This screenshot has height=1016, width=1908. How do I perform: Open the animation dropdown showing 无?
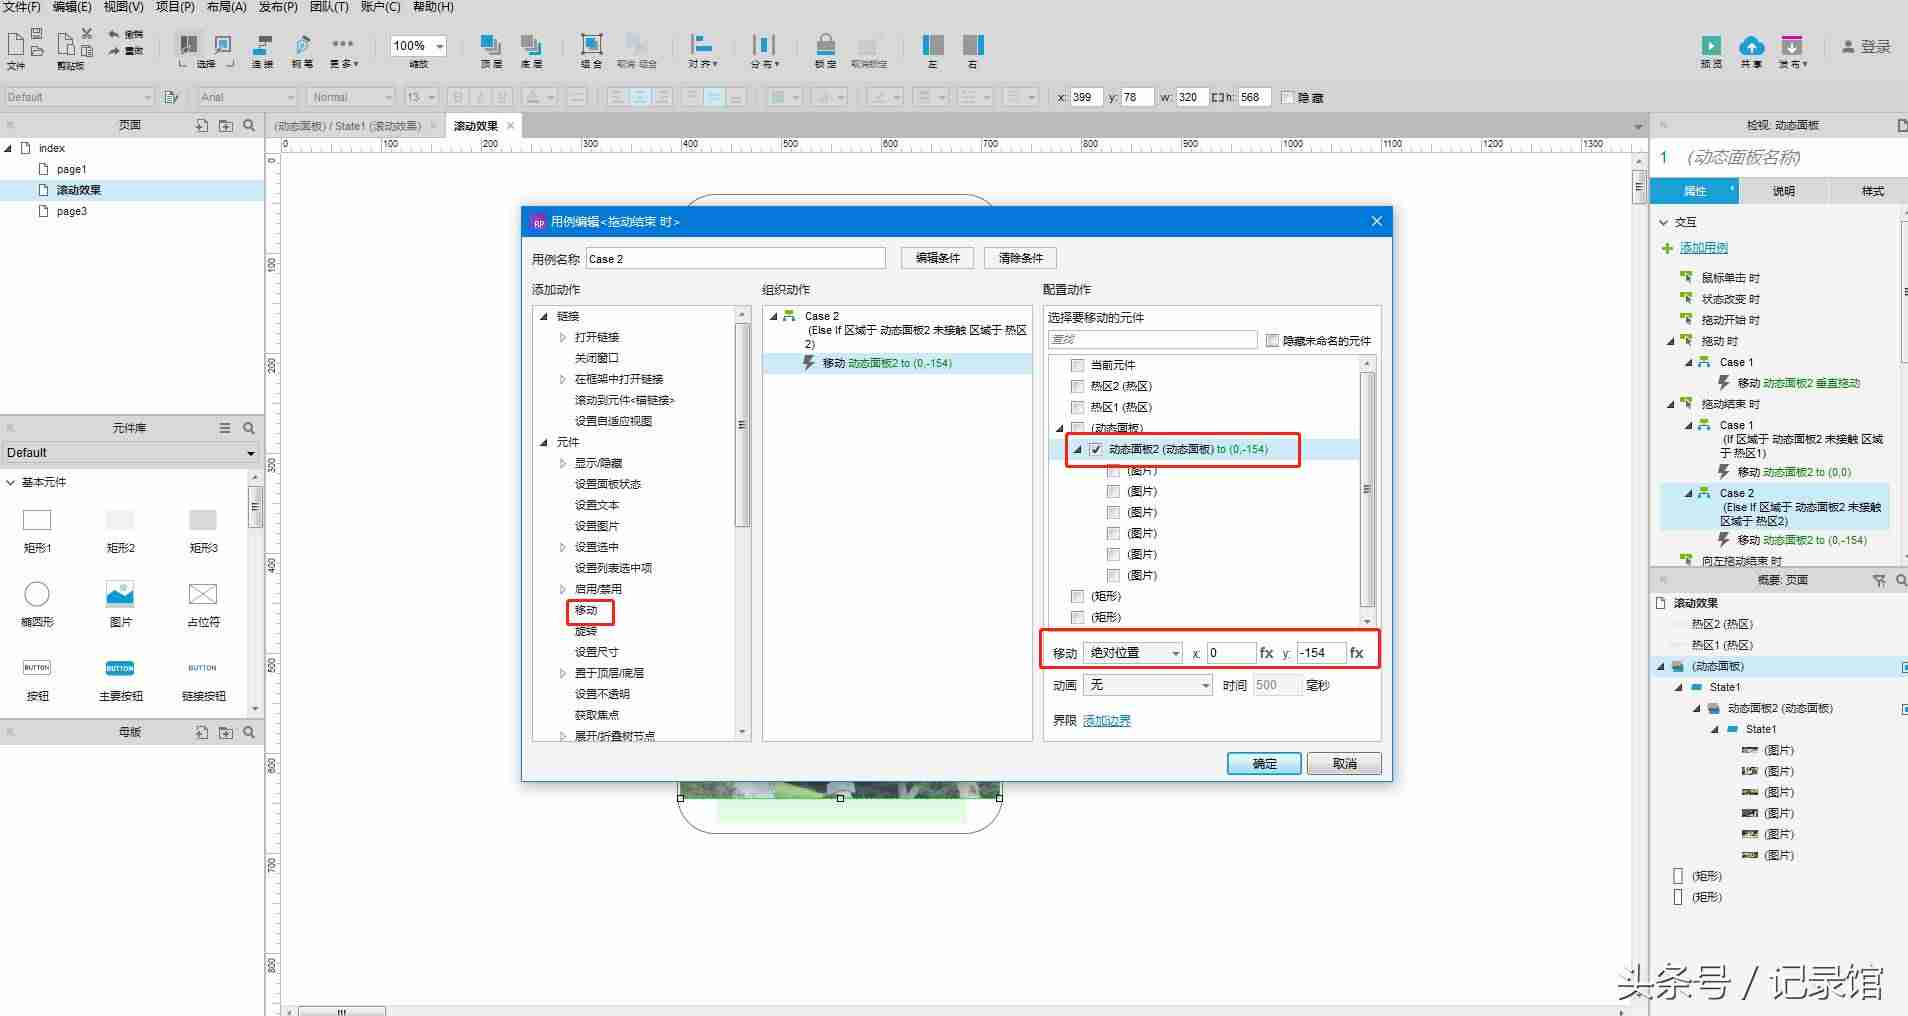(1148, 685)
